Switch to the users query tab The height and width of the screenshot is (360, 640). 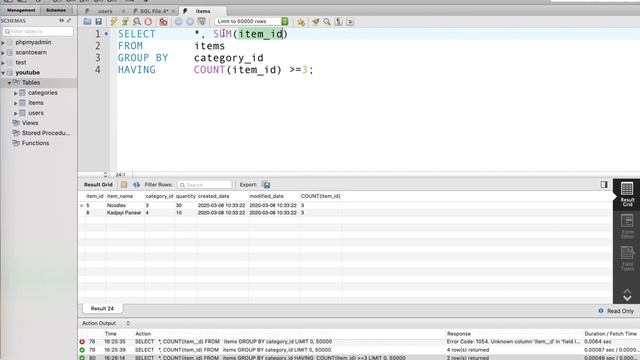[105, 11]
